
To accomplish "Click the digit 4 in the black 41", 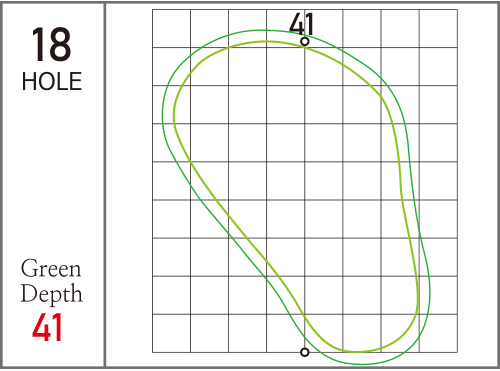I will 297,24.
